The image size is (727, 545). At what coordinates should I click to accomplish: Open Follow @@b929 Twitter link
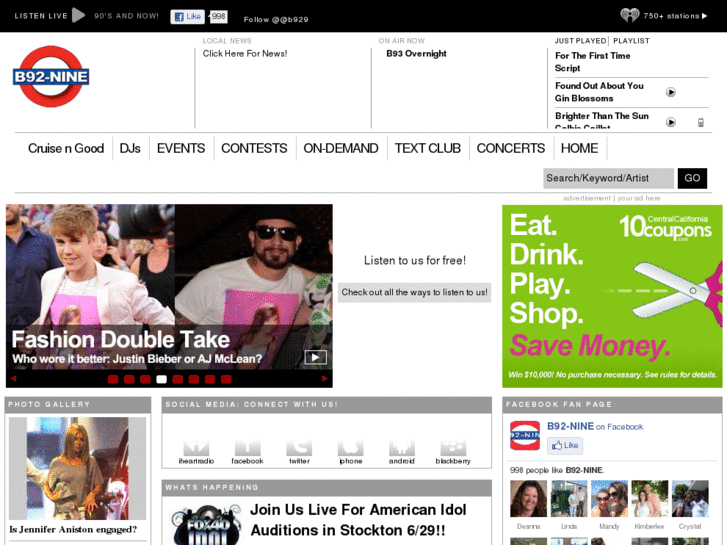coord(276,19)
